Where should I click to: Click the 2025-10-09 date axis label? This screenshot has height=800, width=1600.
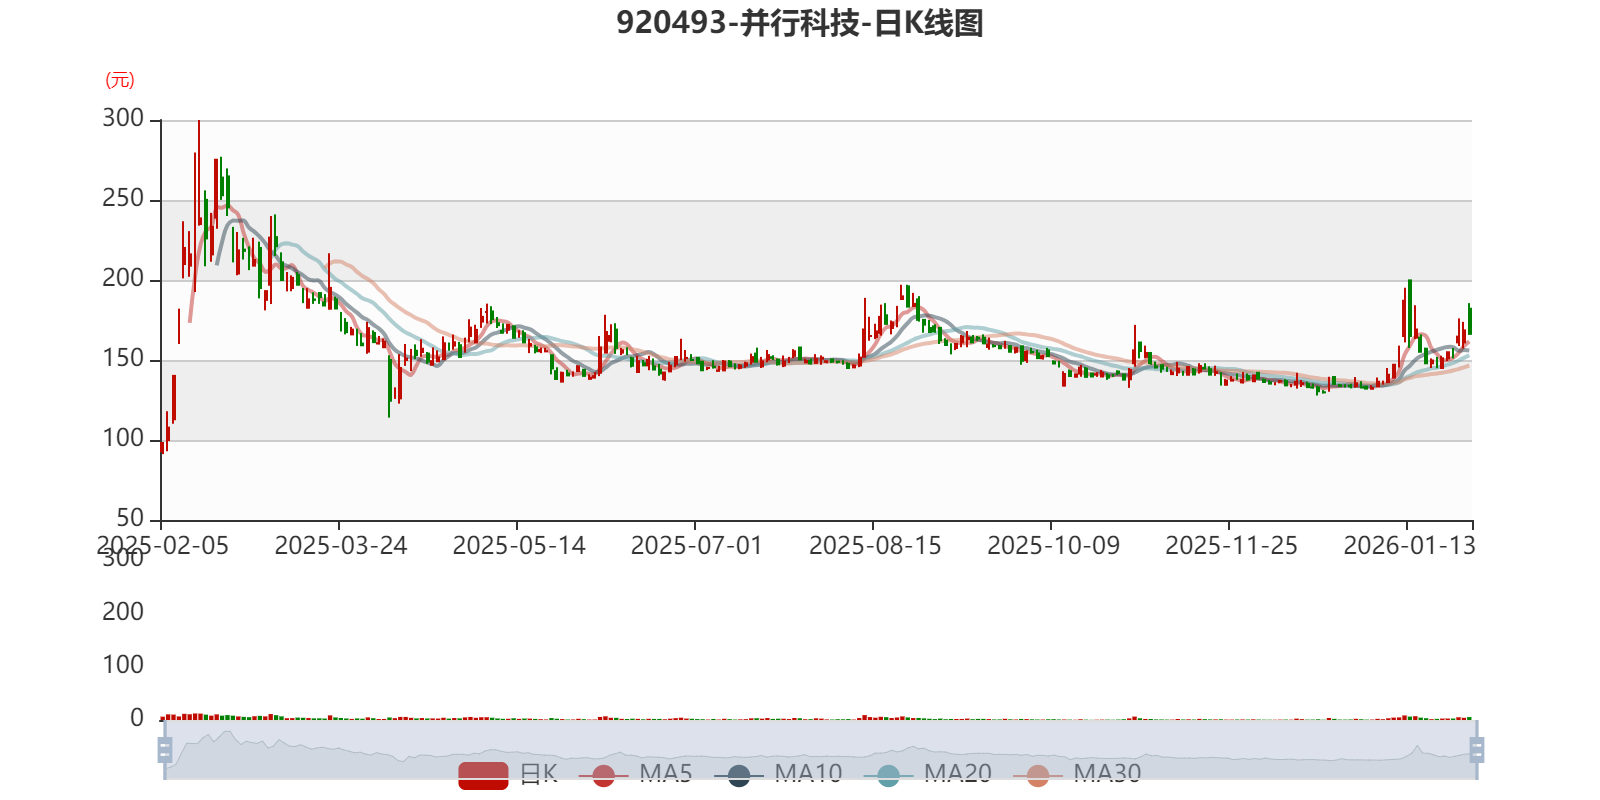pos(1053,546)
